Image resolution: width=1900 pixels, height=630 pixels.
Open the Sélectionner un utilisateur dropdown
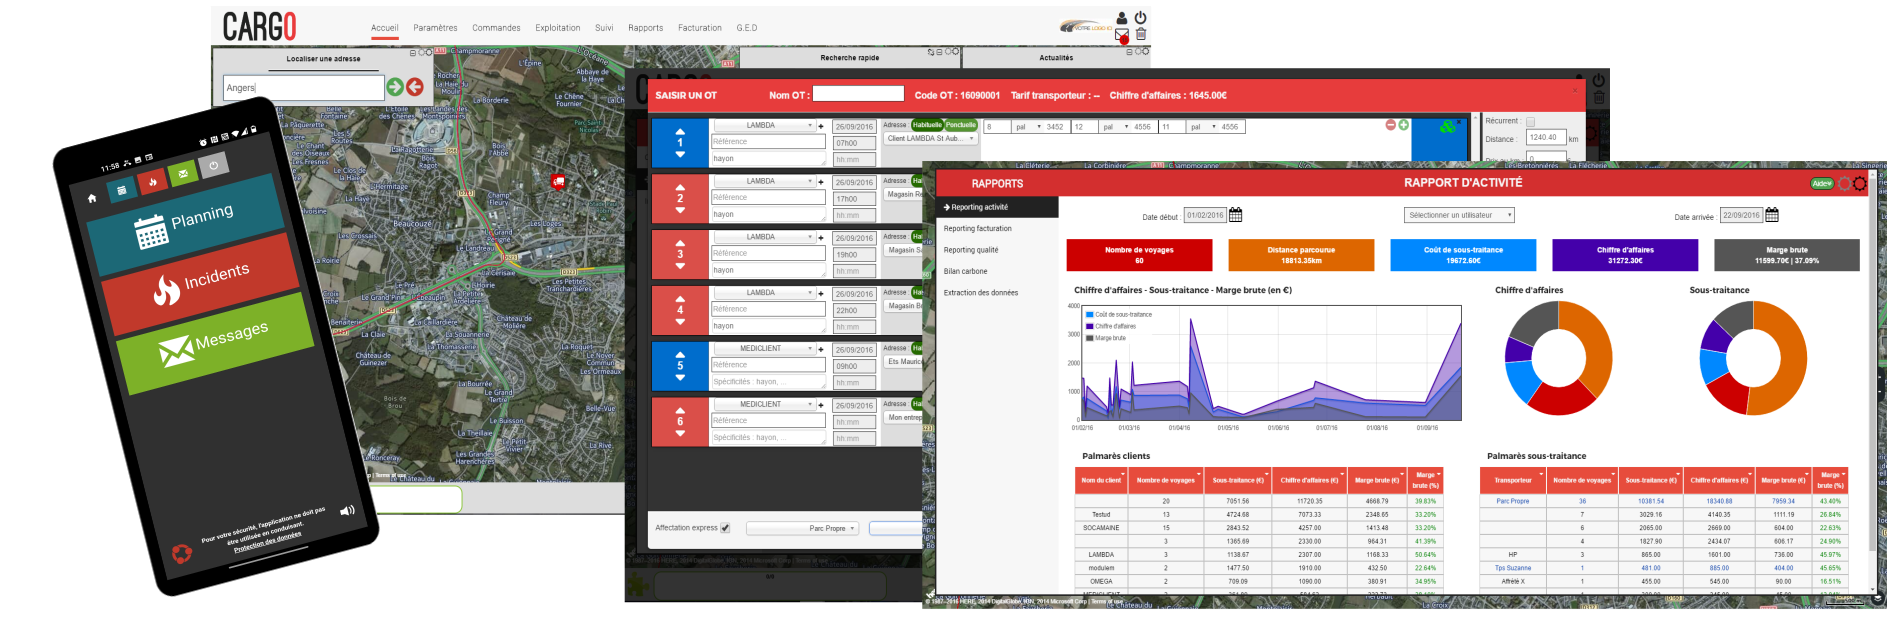coord(1459,215)
